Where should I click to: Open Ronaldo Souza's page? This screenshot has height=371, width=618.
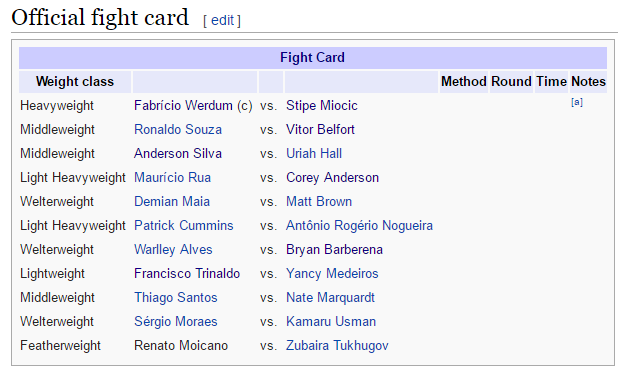click(178, 130)
